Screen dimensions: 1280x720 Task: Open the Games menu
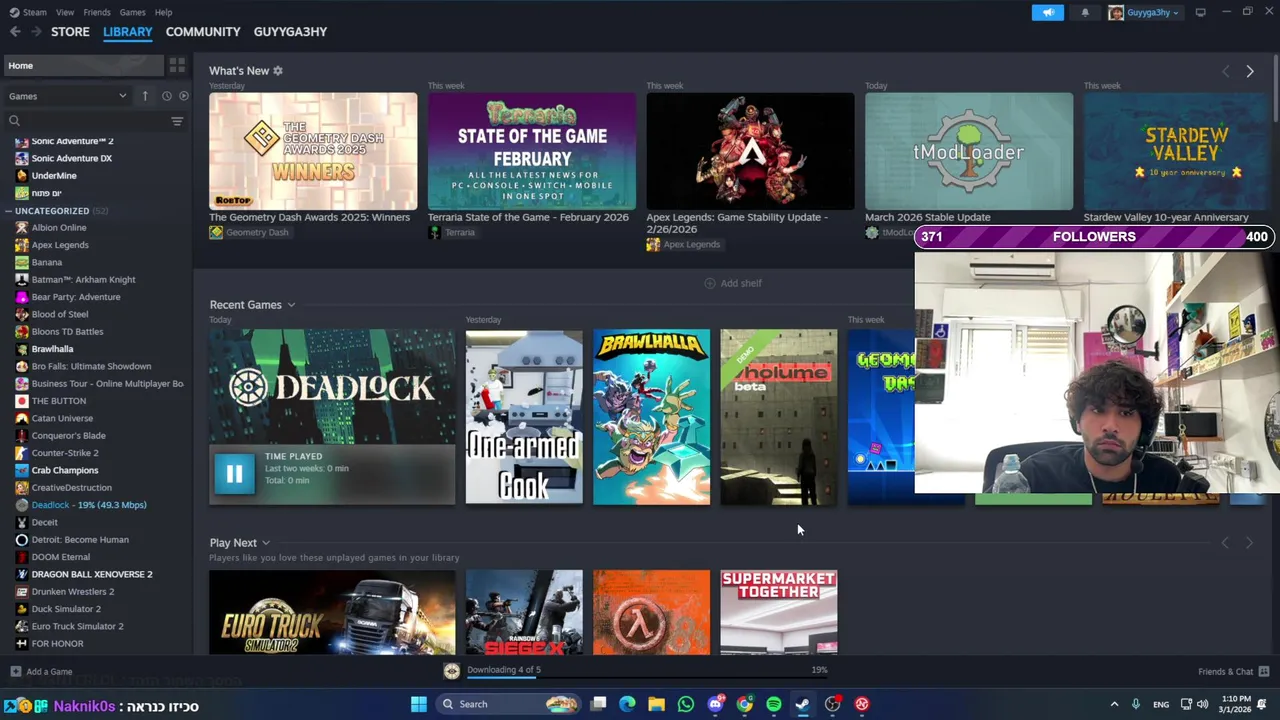pos(132,12)
